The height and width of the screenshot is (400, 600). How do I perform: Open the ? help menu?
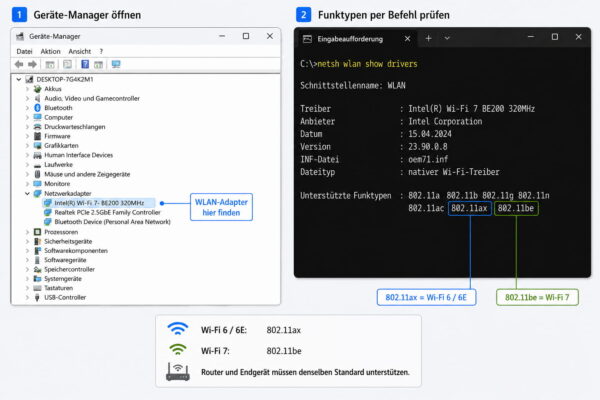point(101,51)
